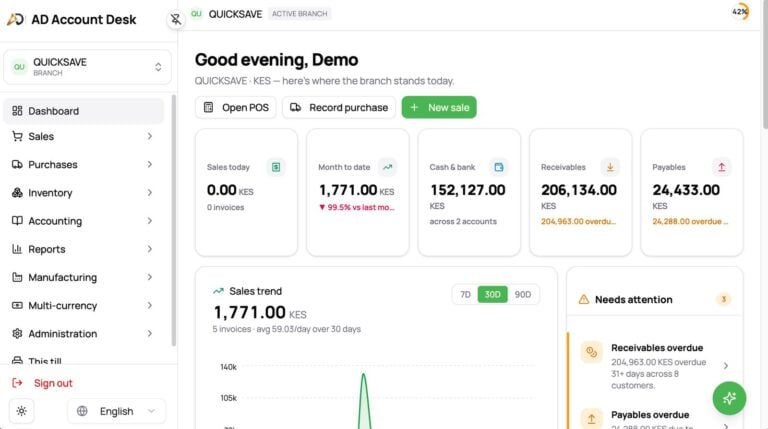Expand the Purchases chevron arrow
Screen dimensions: 768x429
(x=150, y=165)
